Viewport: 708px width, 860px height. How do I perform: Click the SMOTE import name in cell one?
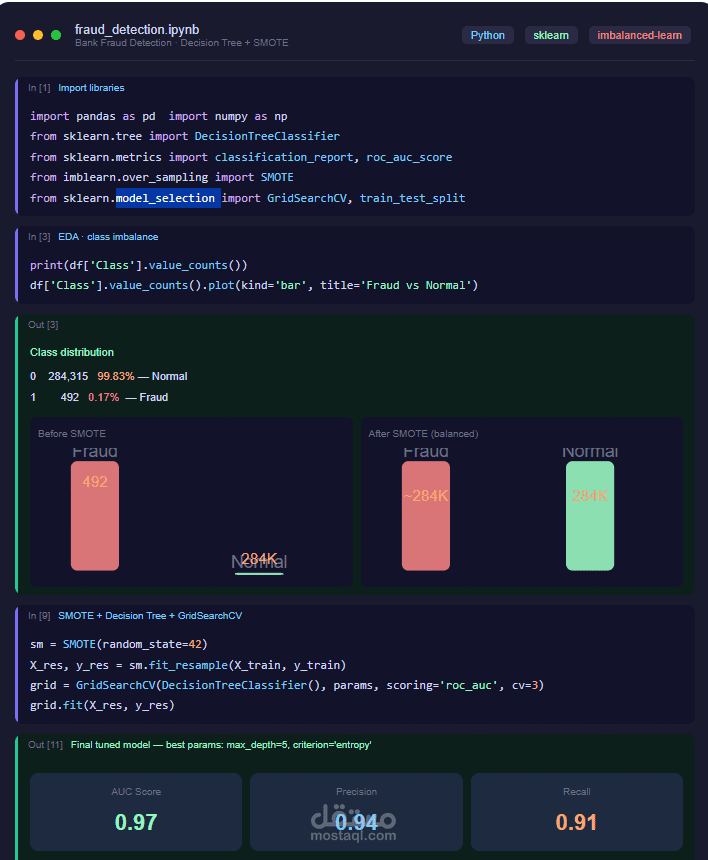point(277,177)
